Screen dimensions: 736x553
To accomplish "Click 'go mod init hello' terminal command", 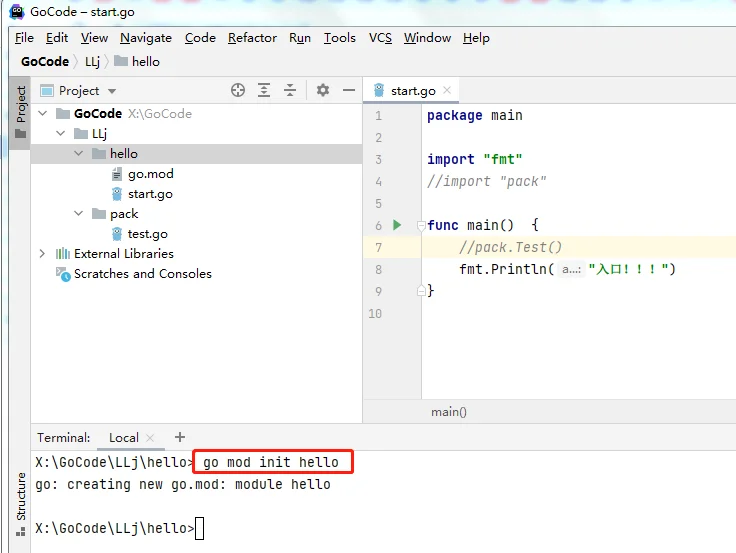I will coord(271,462).
